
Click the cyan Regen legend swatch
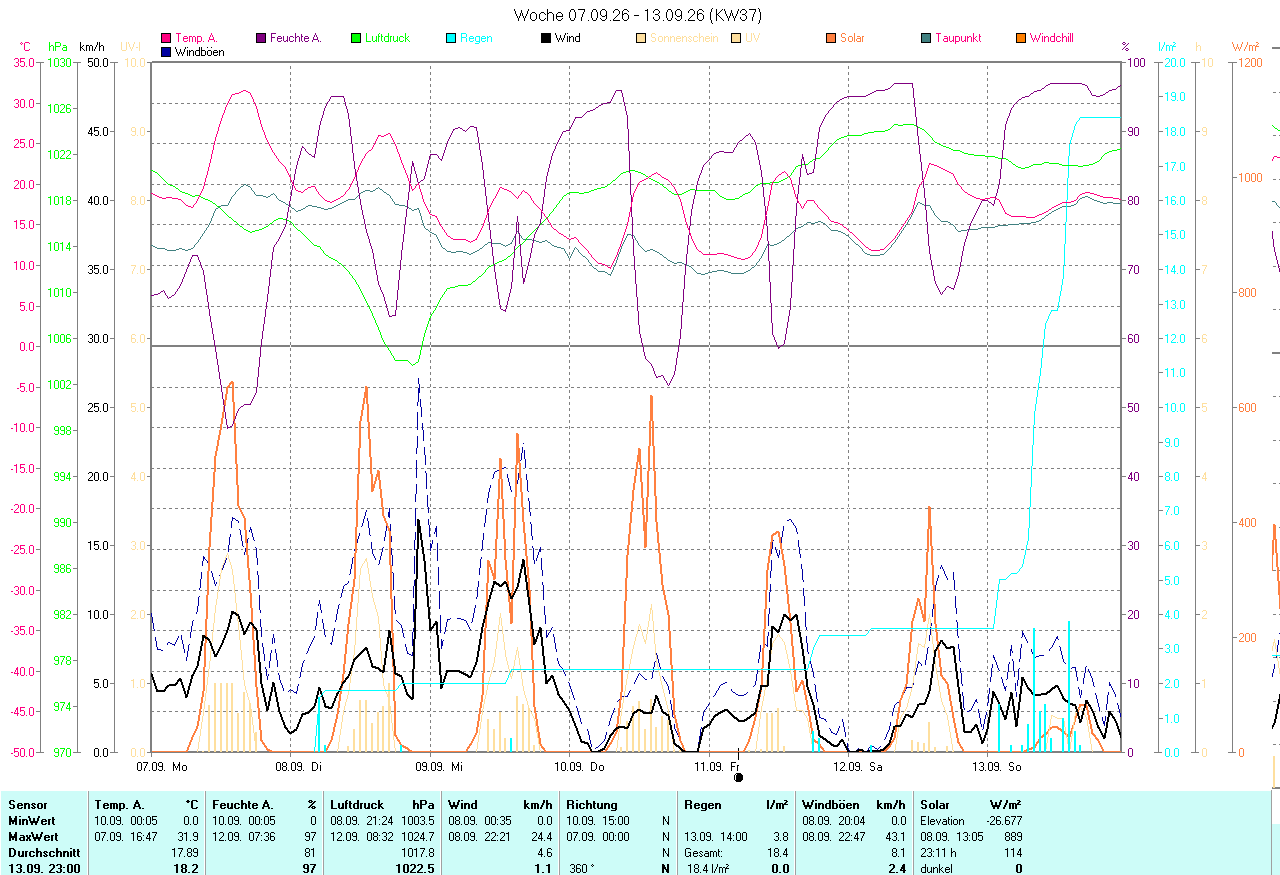coord(451,38)
